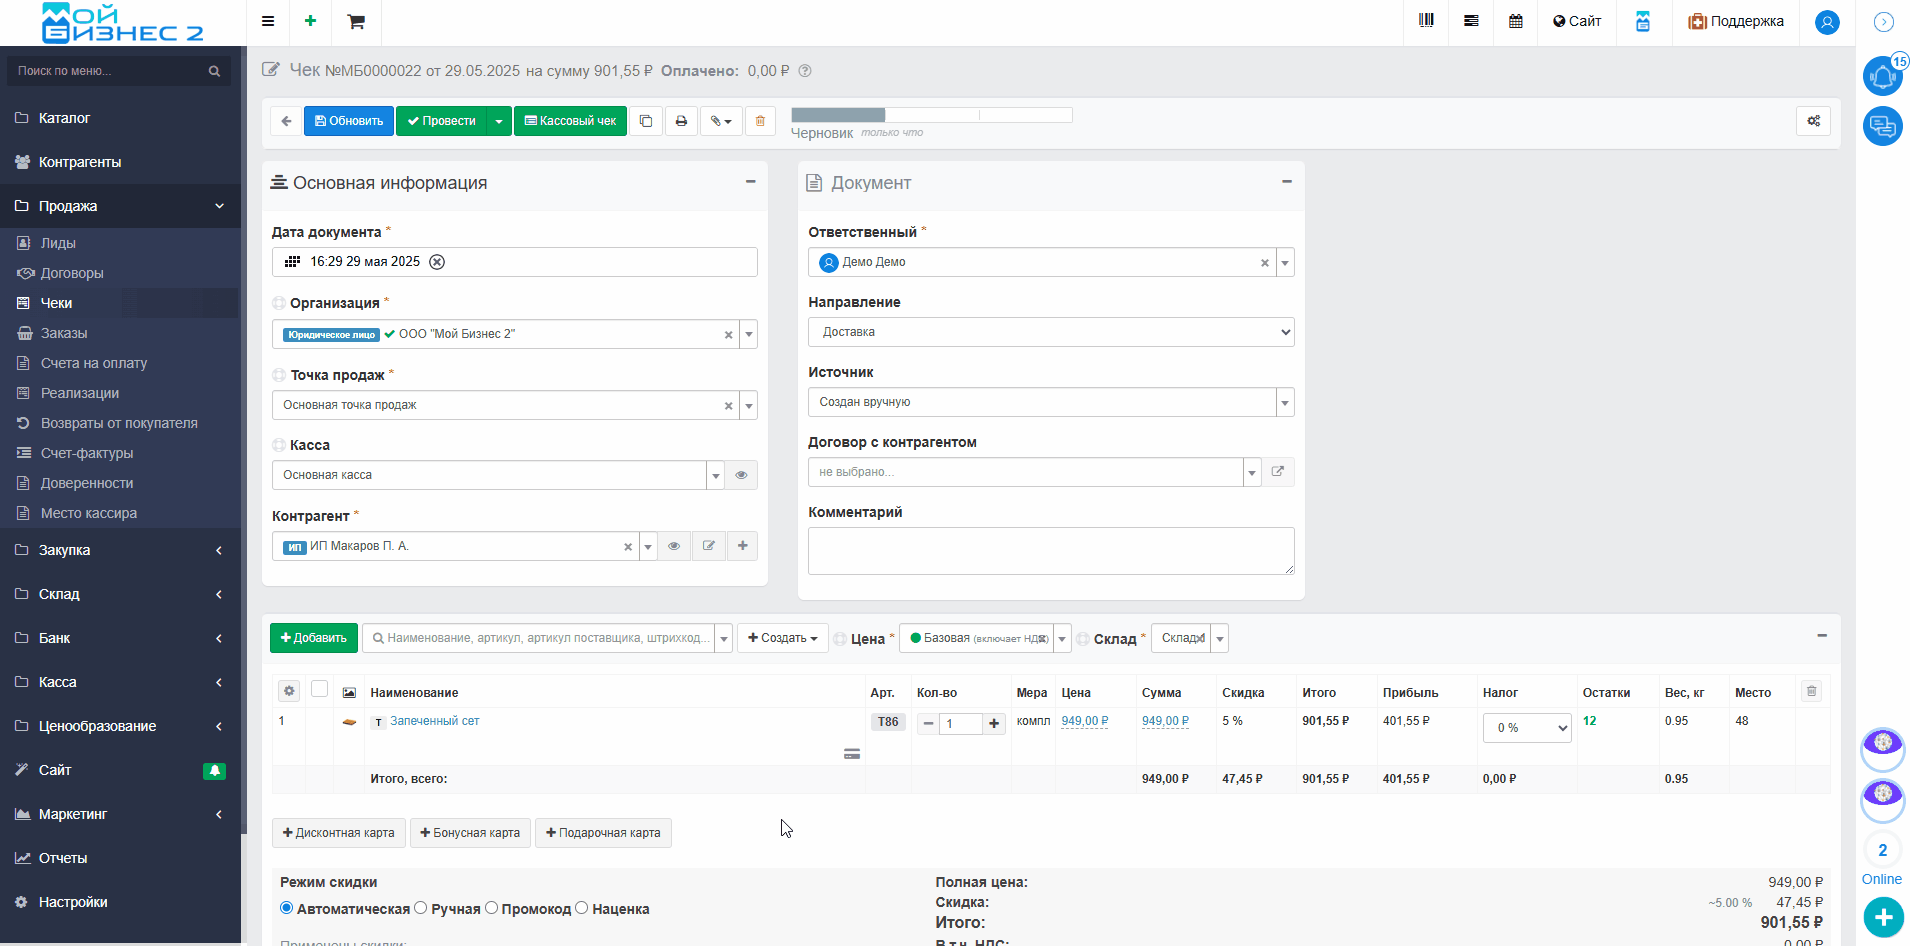Open the shopping cart icon

click(356, 21)
